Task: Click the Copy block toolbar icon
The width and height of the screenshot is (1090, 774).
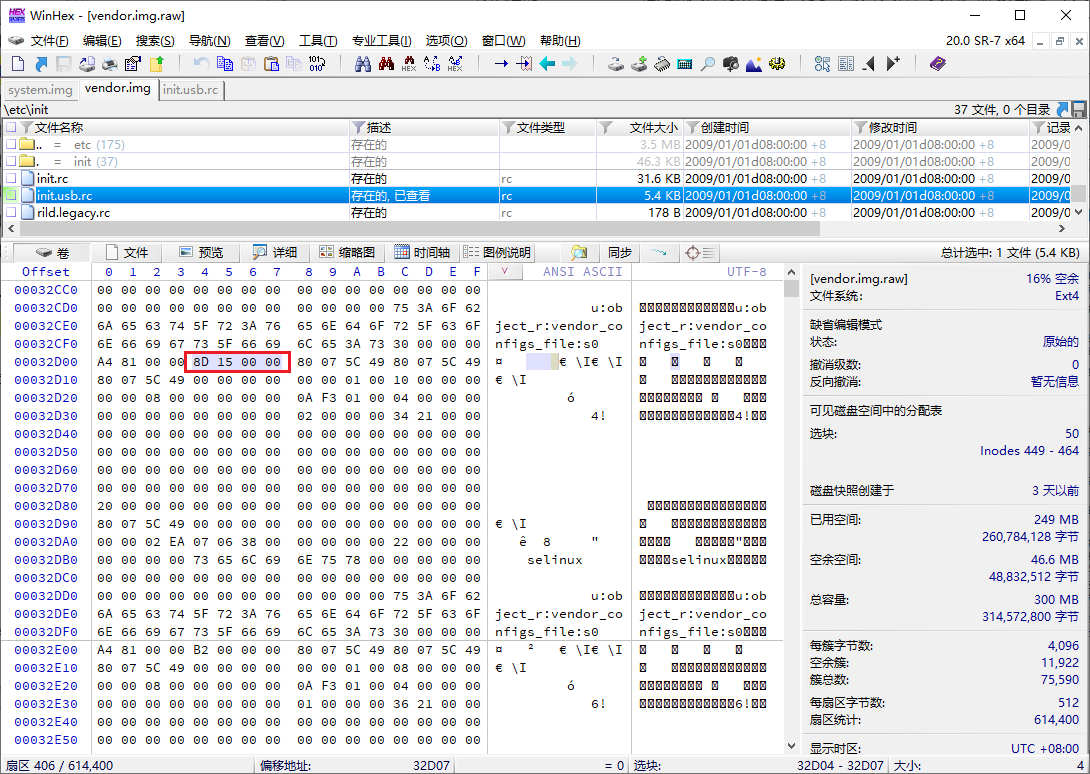Action: tap(225, 64)
